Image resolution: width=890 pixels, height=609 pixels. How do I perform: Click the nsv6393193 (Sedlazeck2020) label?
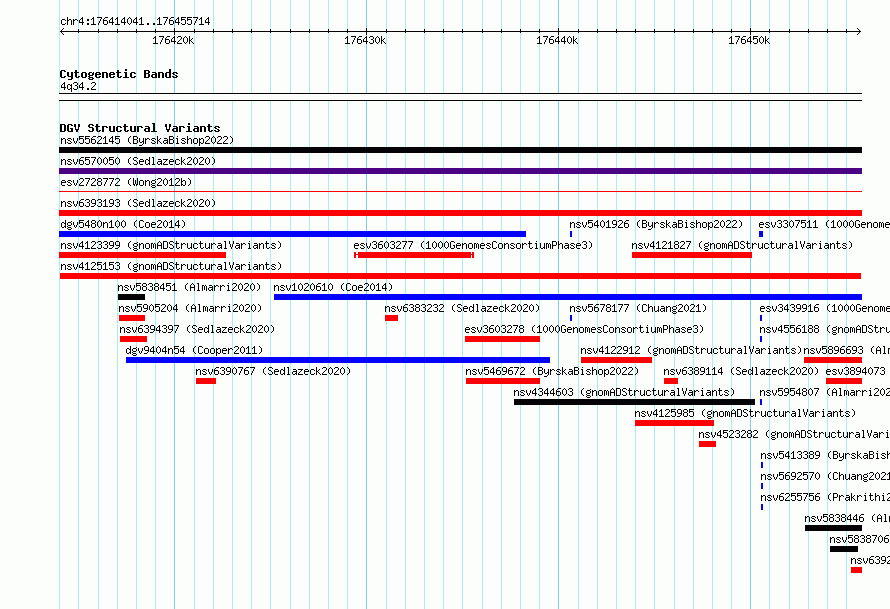[x=138, y=203]
